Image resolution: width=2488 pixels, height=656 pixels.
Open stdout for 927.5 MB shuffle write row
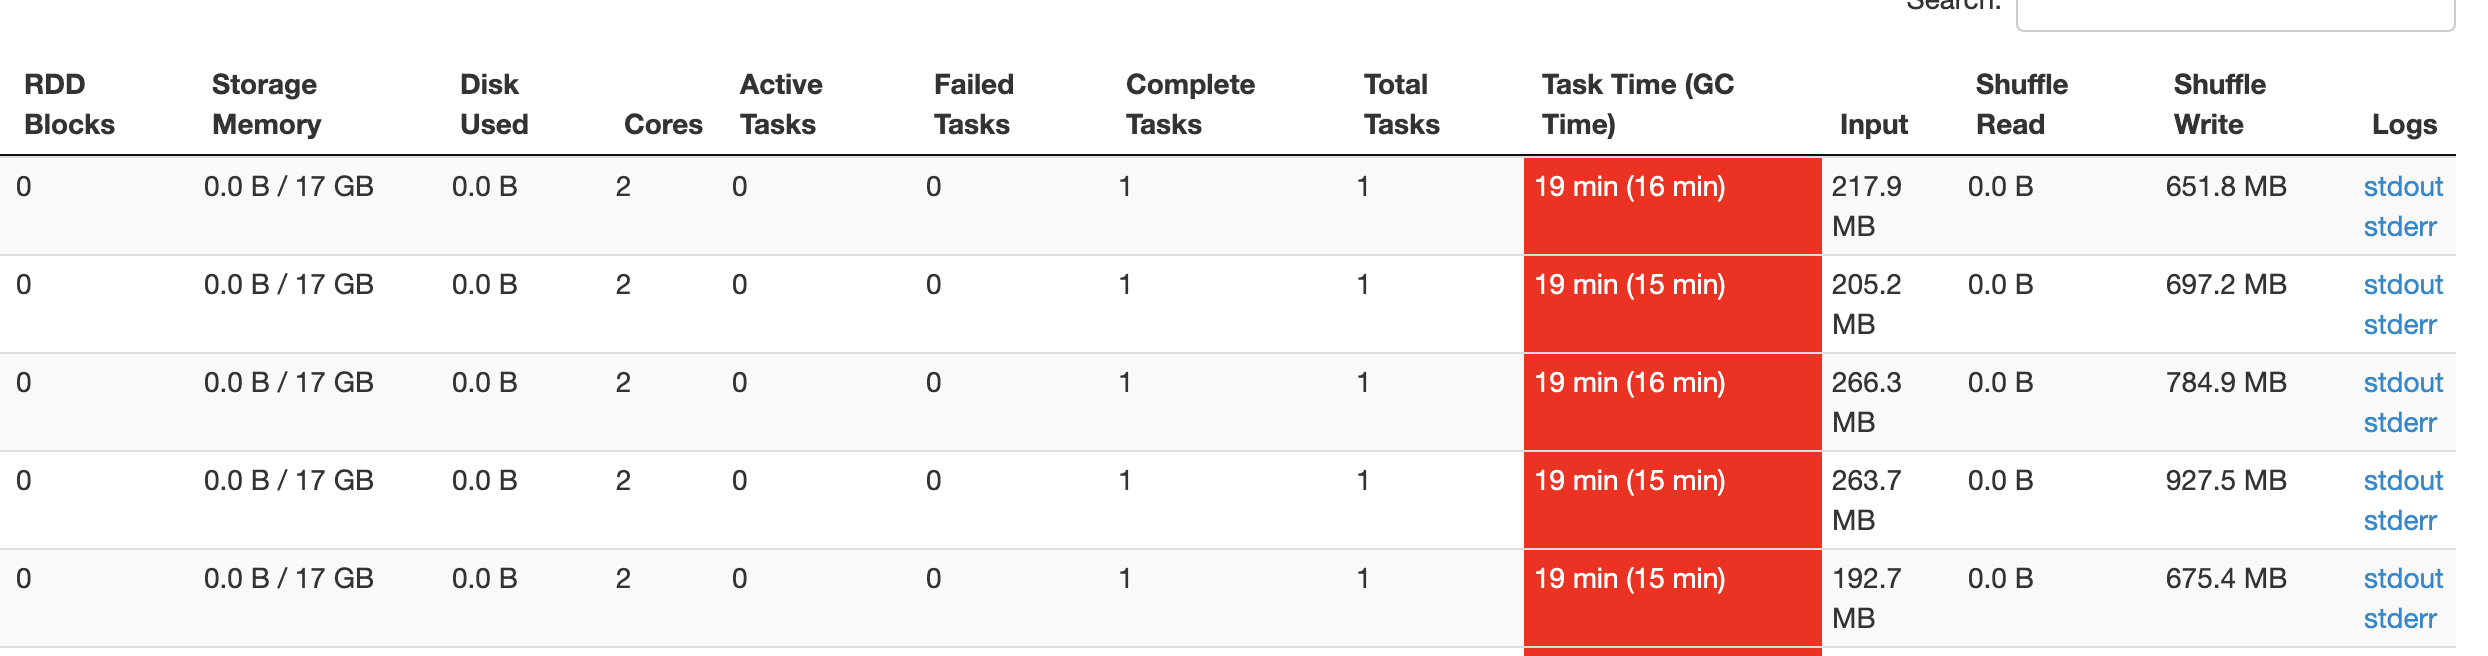pos(2402,481)
